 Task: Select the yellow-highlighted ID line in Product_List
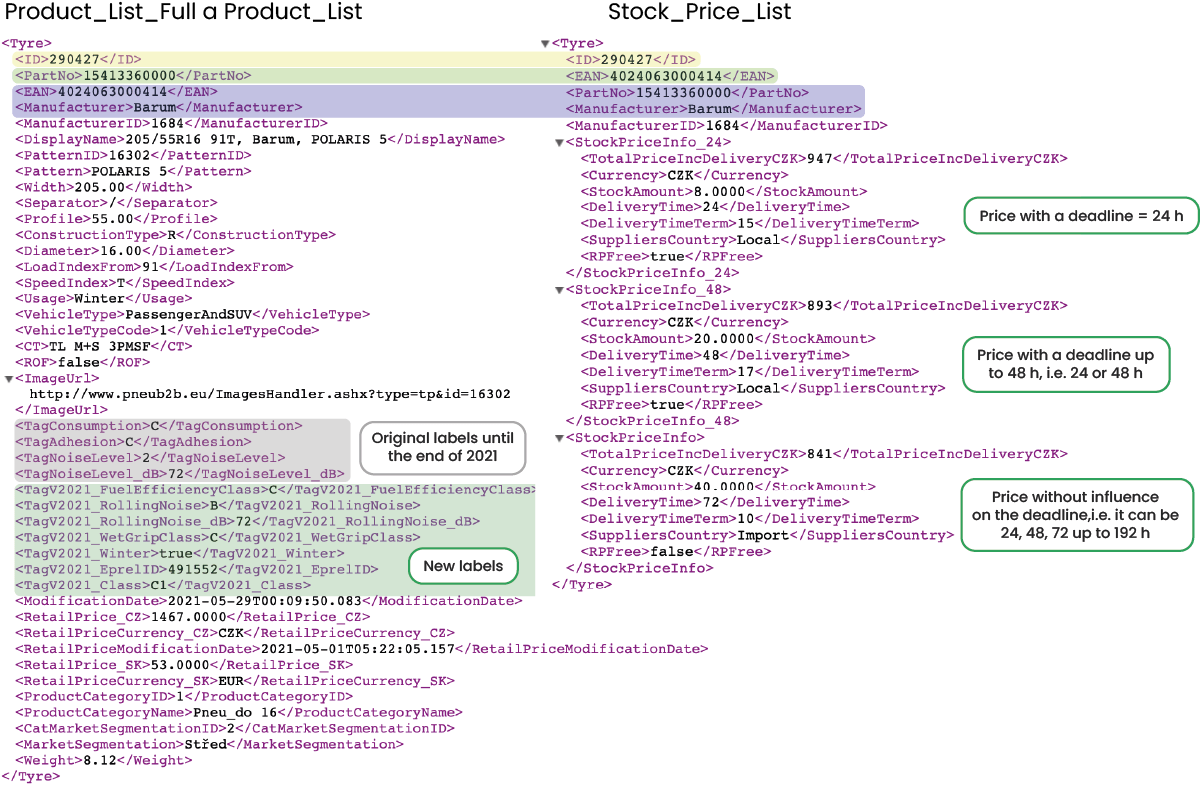78,60
